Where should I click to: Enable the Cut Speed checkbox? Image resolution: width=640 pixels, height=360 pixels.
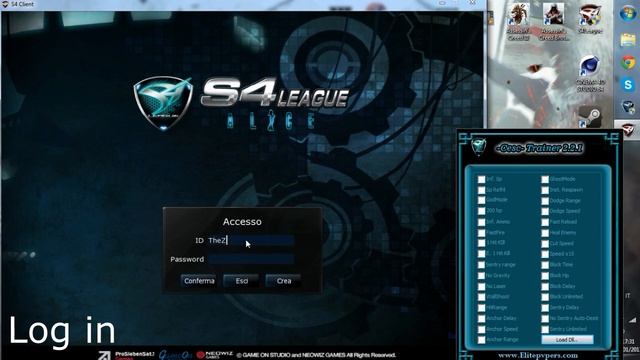(545, 244)
